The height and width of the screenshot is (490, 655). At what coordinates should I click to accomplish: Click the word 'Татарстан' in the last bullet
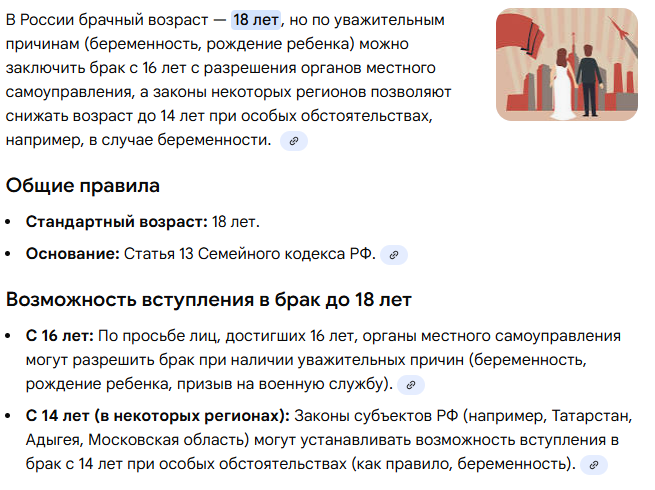tap(591, 416)
